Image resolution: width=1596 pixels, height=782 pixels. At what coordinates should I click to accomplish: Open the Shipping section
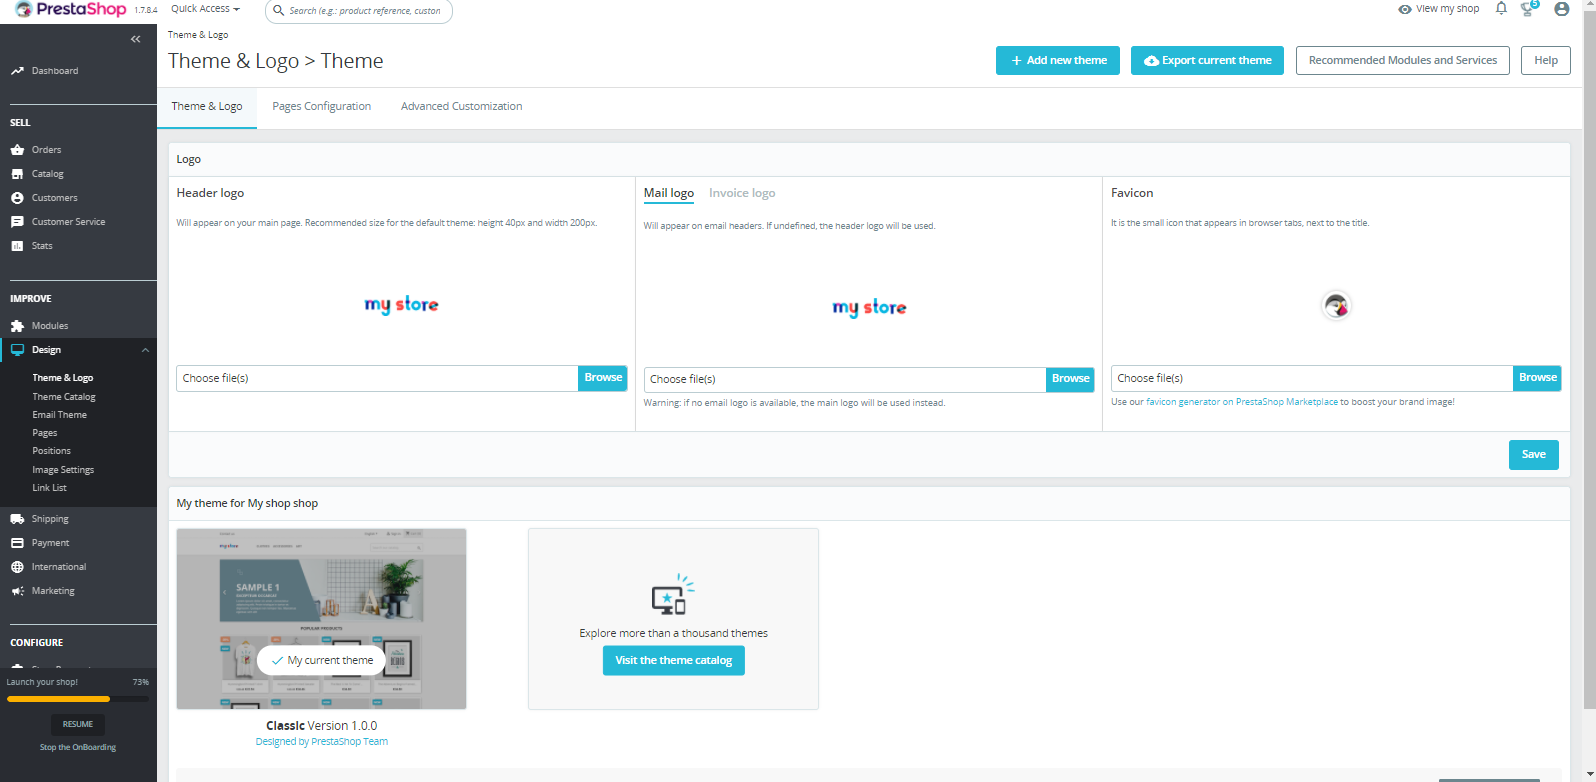click(50, 519)
